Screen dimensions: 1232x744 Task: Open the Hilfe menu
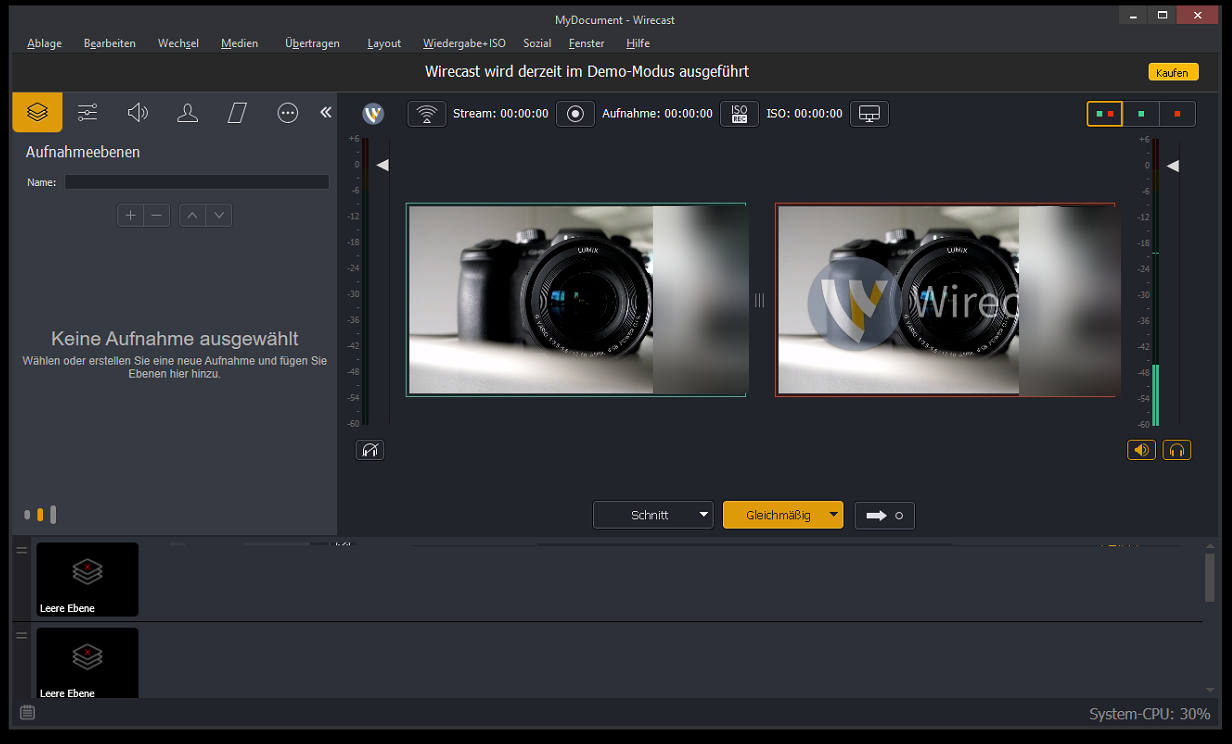pos(638,43)
